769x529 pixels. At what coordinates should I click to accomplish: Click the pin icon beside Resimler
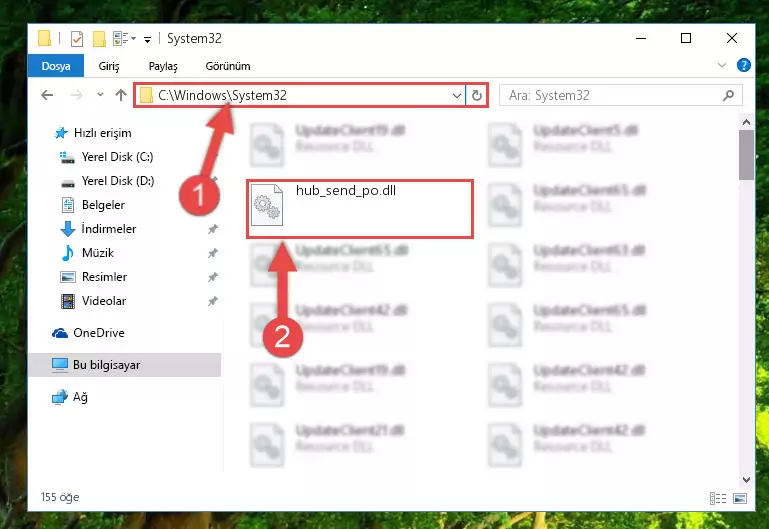(x=212, y=277)
